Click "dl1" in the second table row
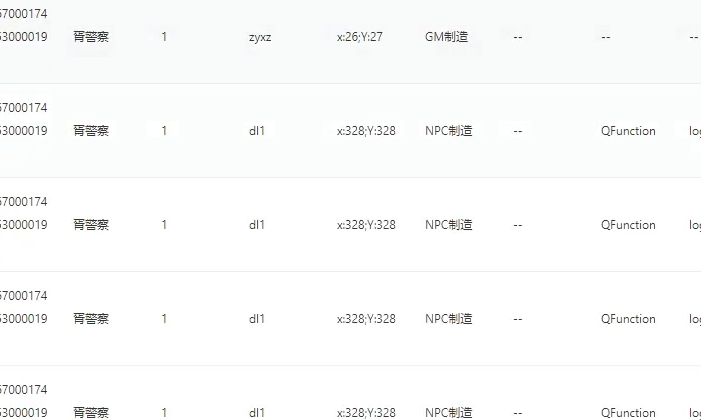 (257, 131)
